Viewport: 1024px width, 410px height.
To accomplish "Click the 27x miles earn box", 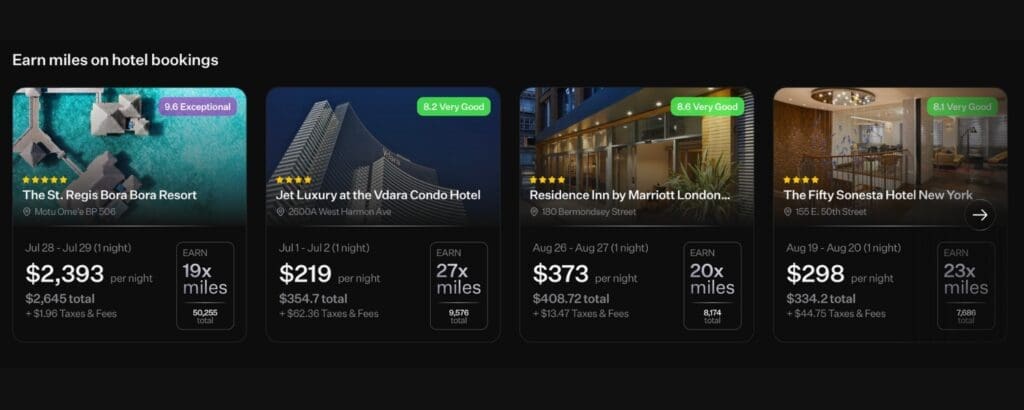I will tap(458, 286).
